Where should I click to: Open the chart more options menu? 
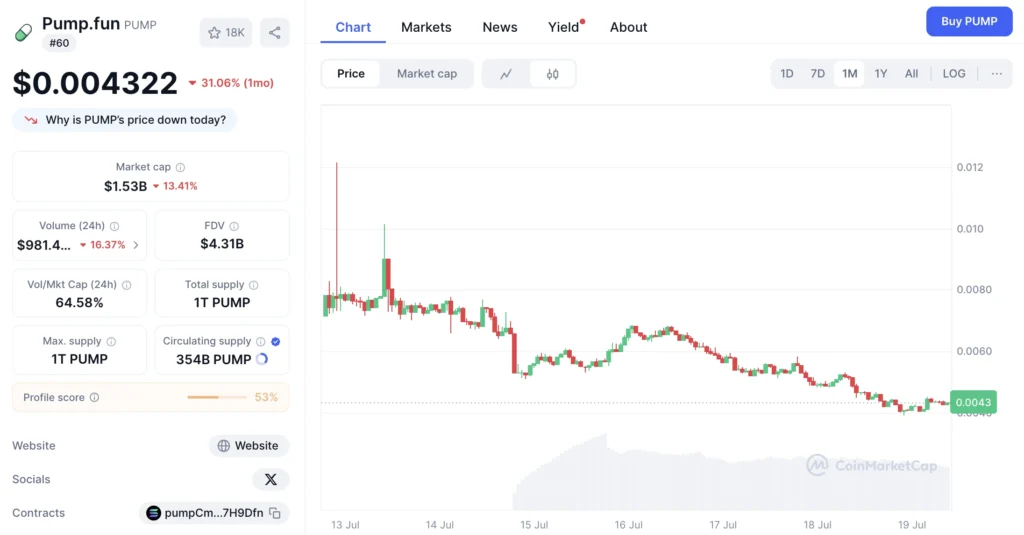point(996,74)
